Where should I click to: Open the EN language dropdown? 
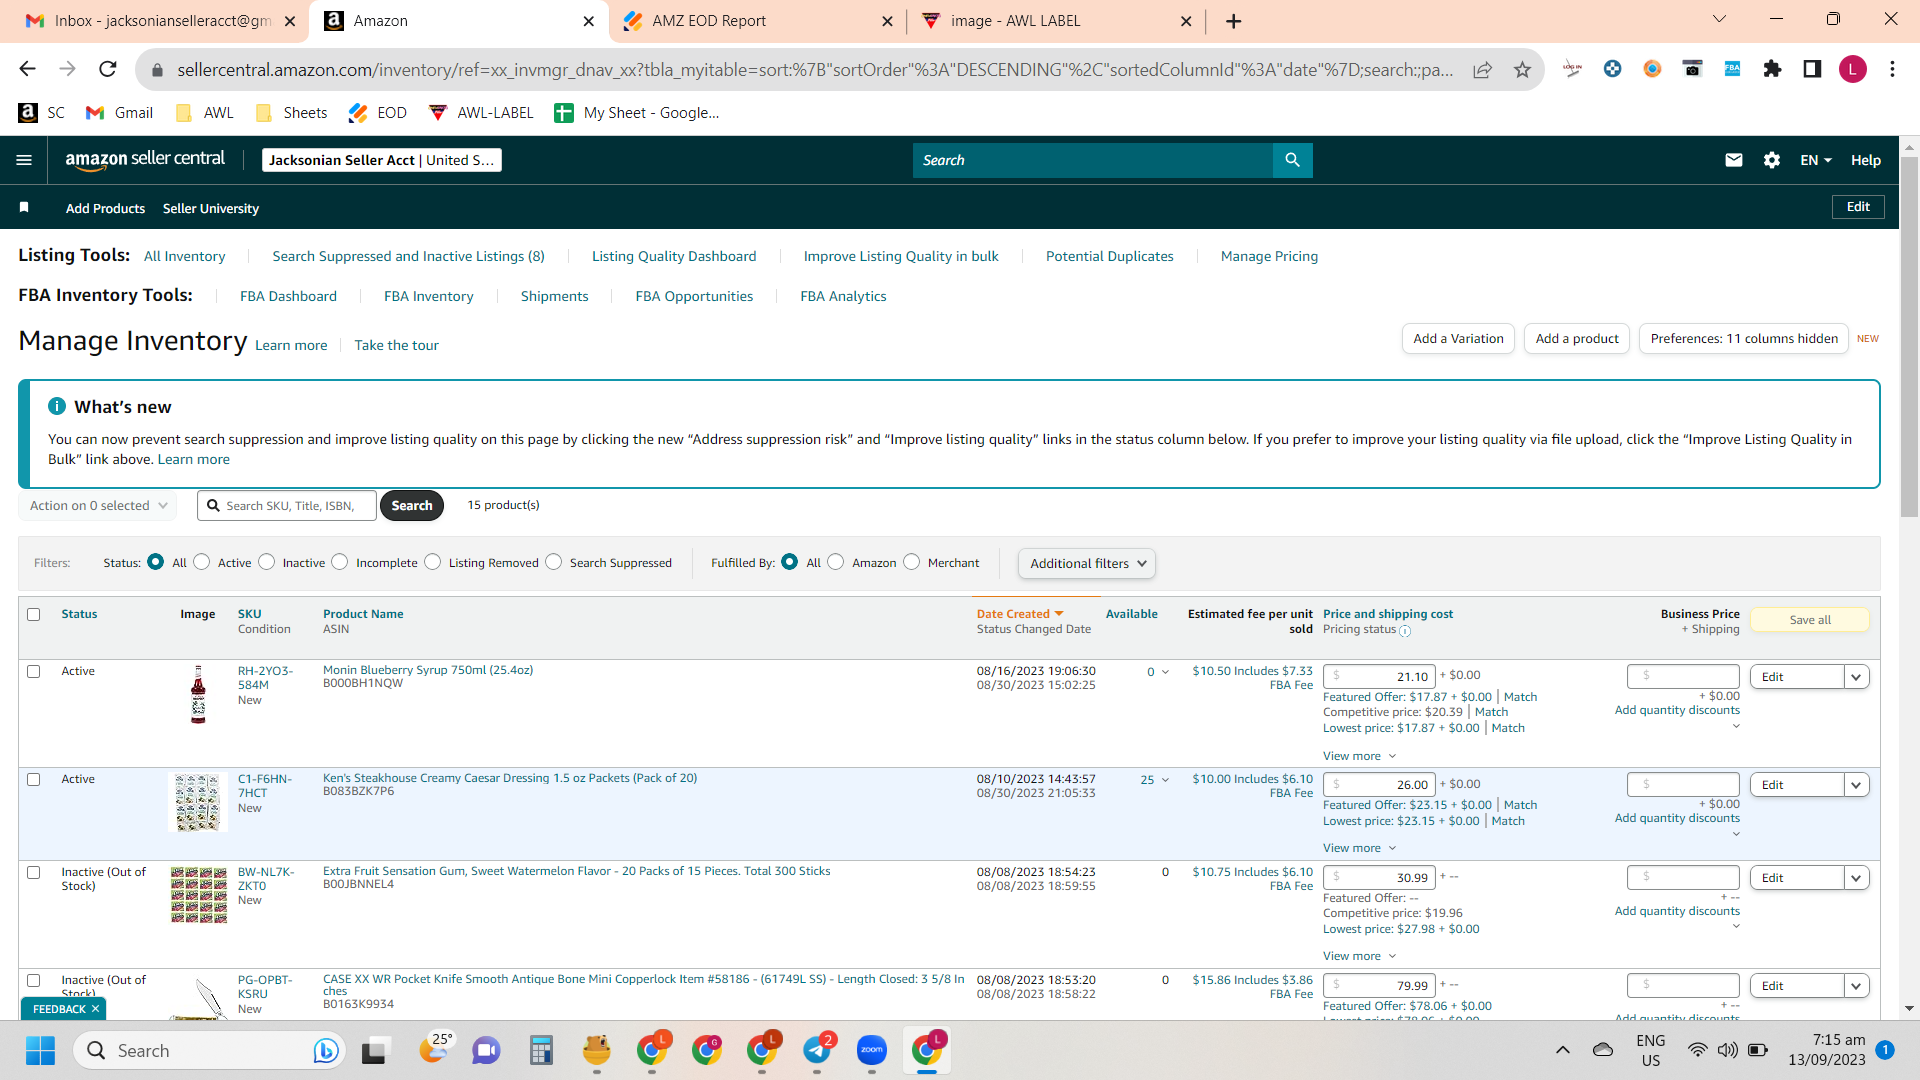1816,160
